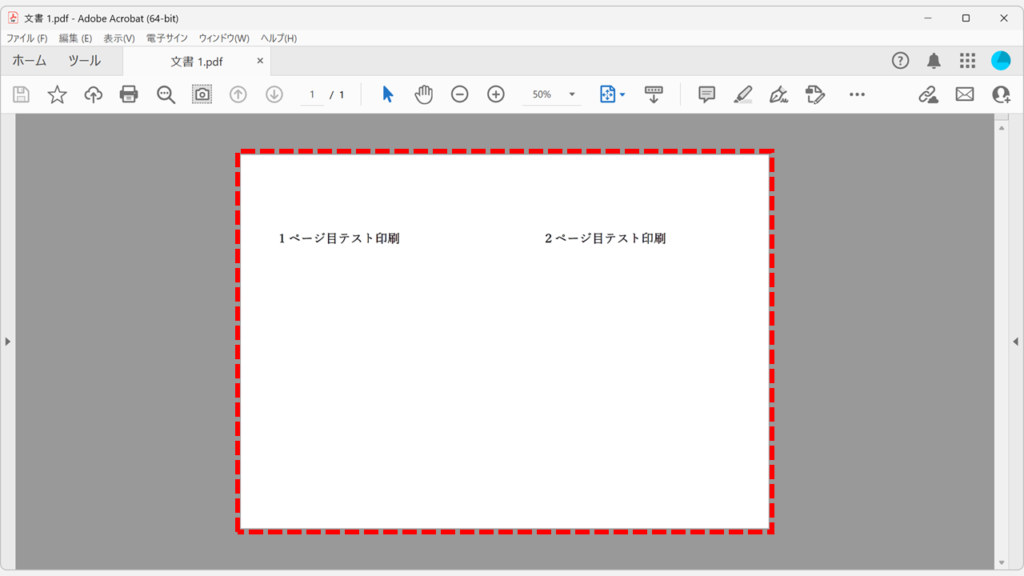Screen dimensions: 1024x576
Task: Go to the previous page with the up arrow
Action: pos(238,95)
